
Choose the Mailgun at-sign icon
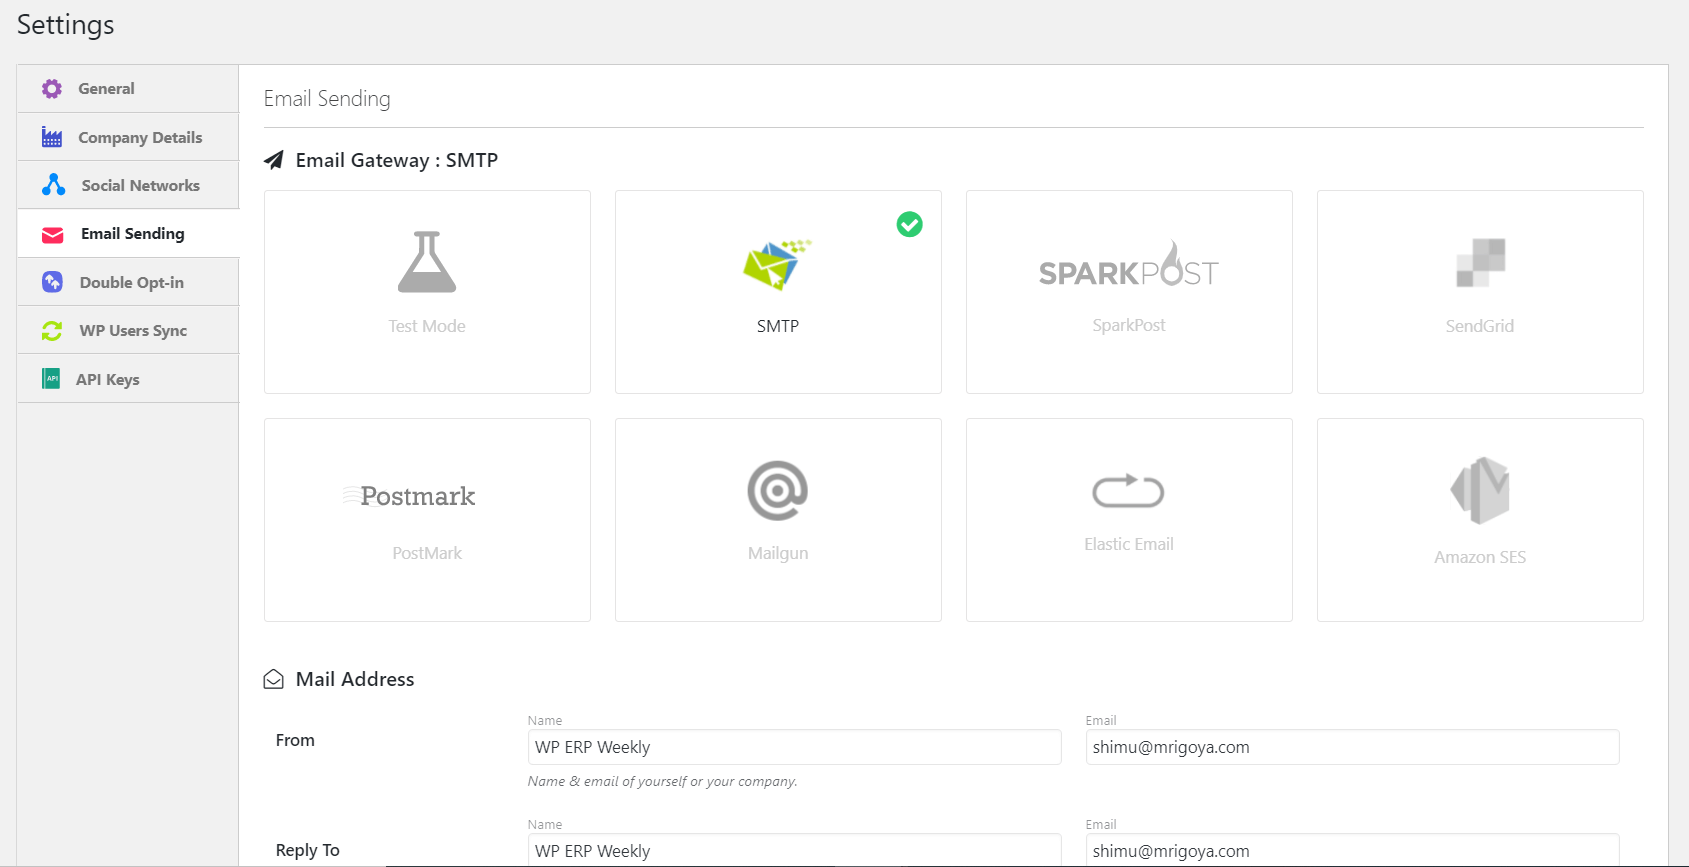pos(777,491)
